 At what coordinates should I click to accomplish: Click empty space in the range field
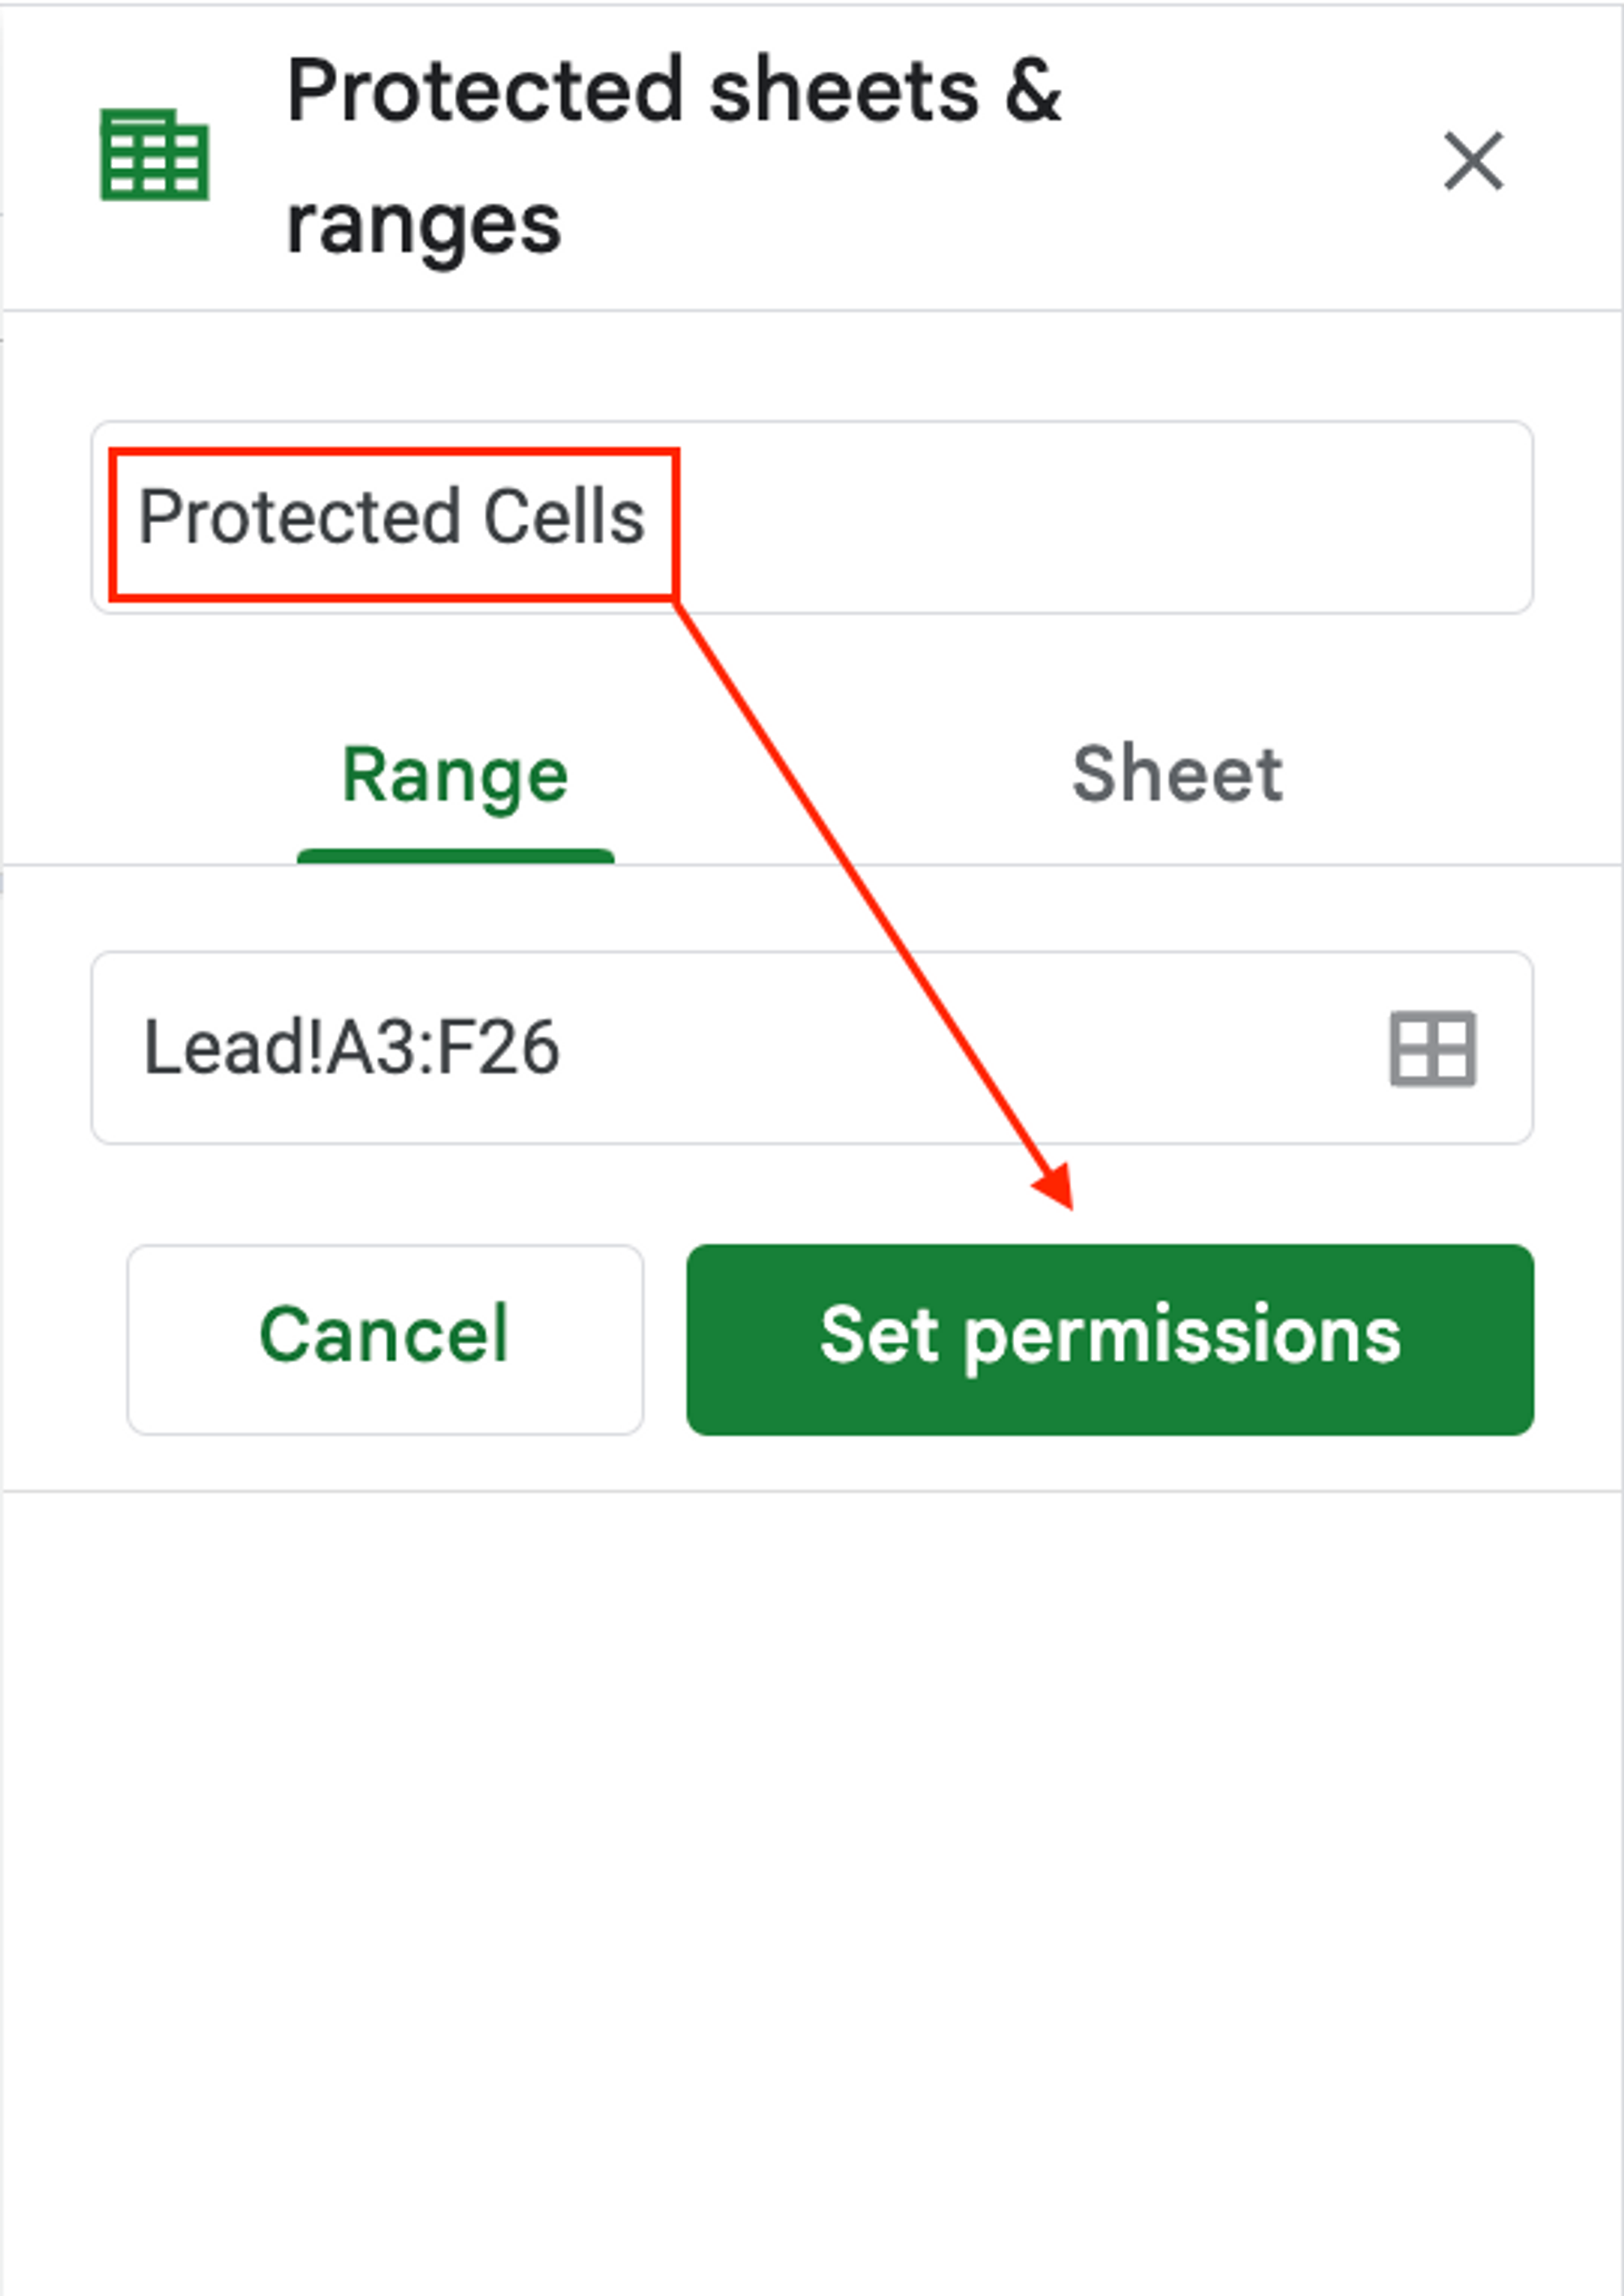tap(950, 1047)
